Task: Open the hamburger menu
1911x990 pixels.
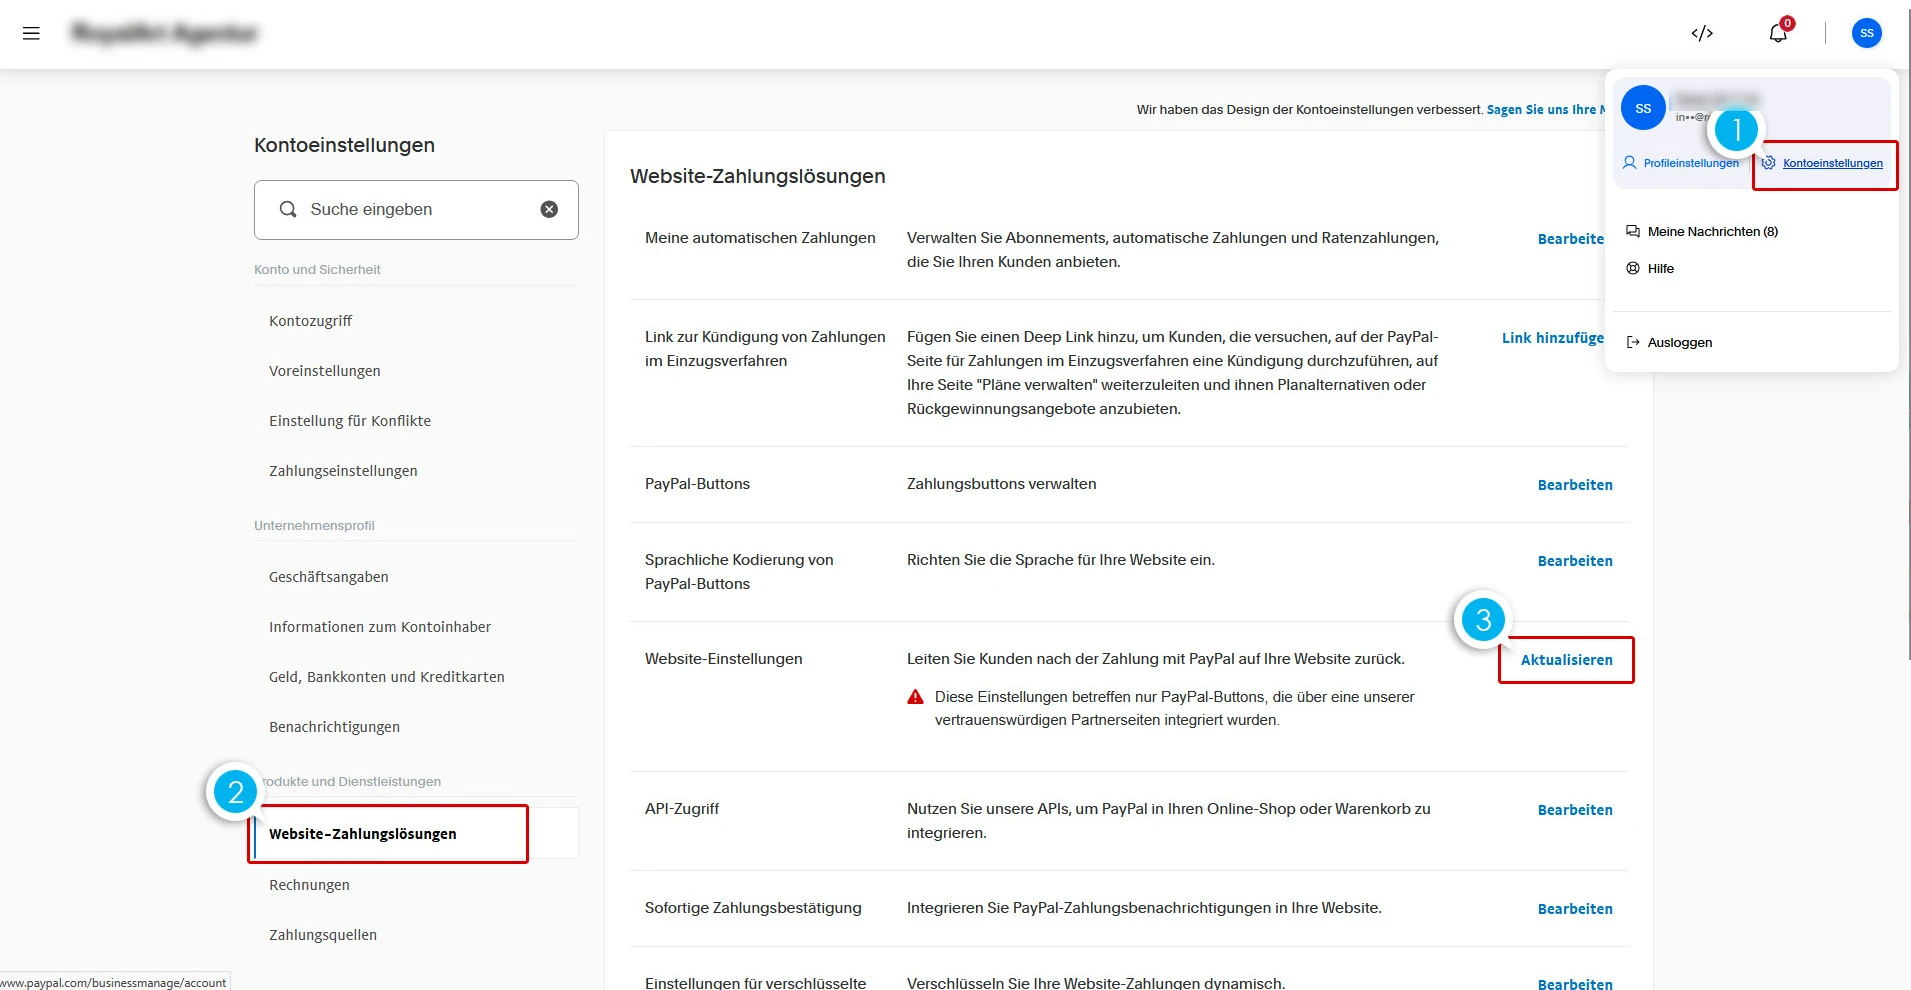Action: [x=31, y=33]
